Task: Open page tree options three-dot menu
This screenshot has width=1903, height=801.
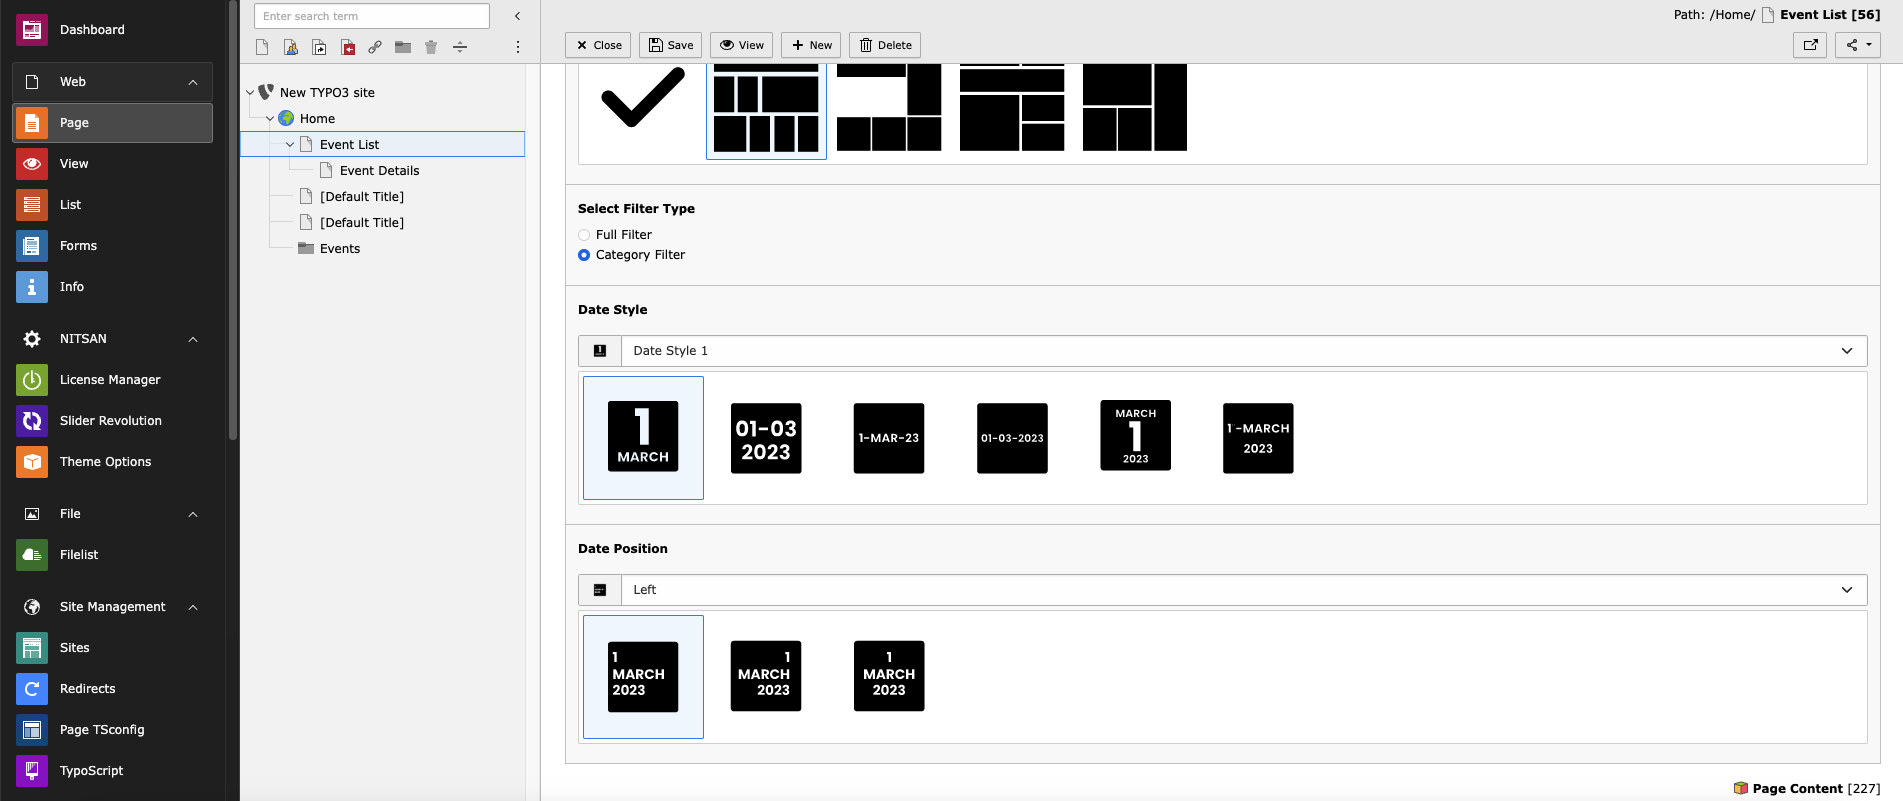Action: click(x=517, y=47)
